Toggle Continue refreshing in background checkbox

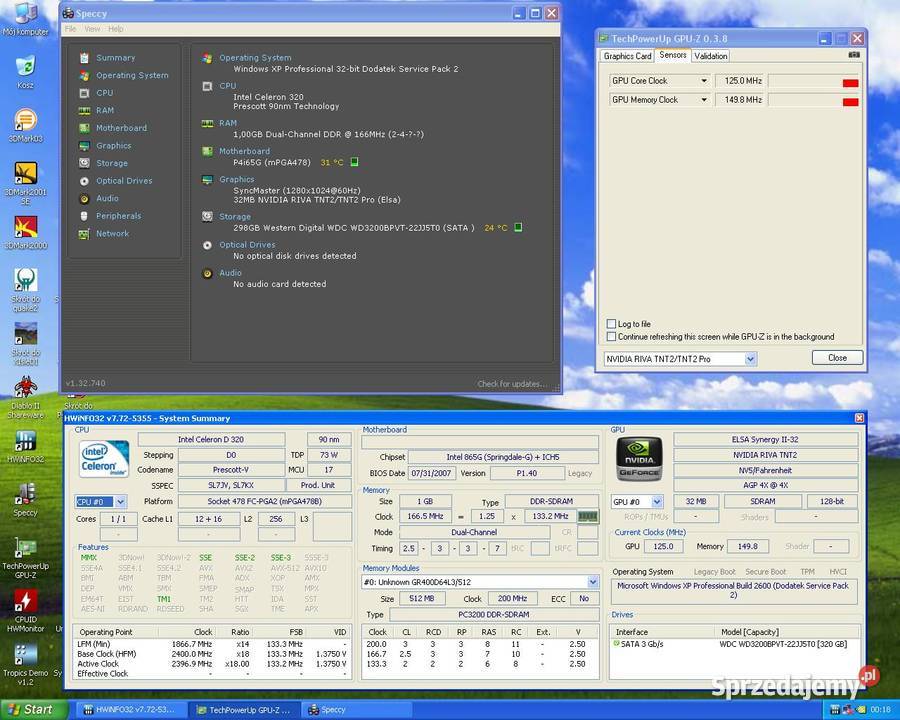click(x=611, y=336)
